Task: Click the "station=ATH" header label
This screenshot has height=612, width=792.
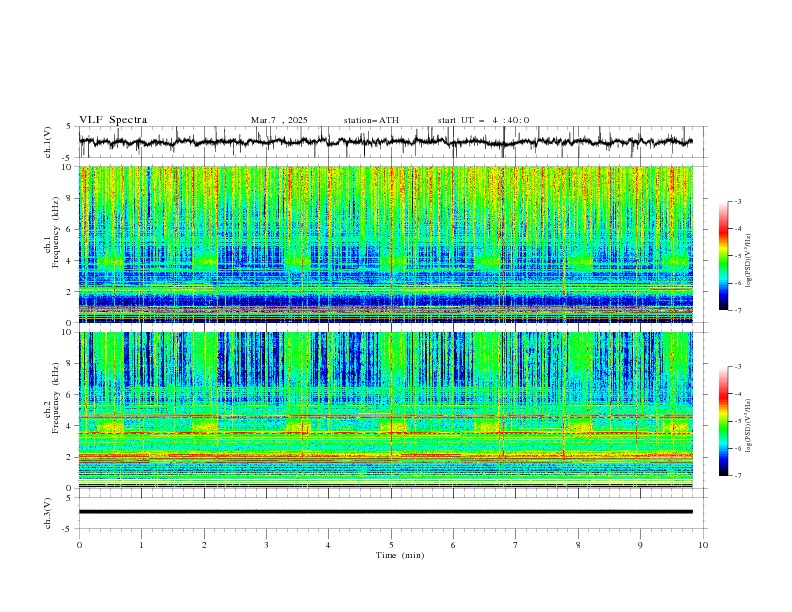Action: [371, 120]
